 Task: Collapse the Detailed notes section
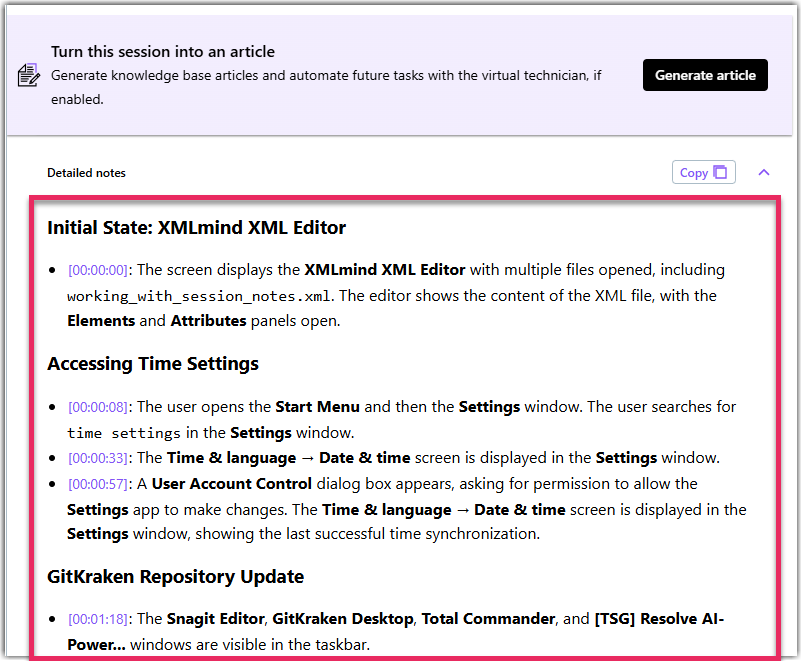click(764, 172)
